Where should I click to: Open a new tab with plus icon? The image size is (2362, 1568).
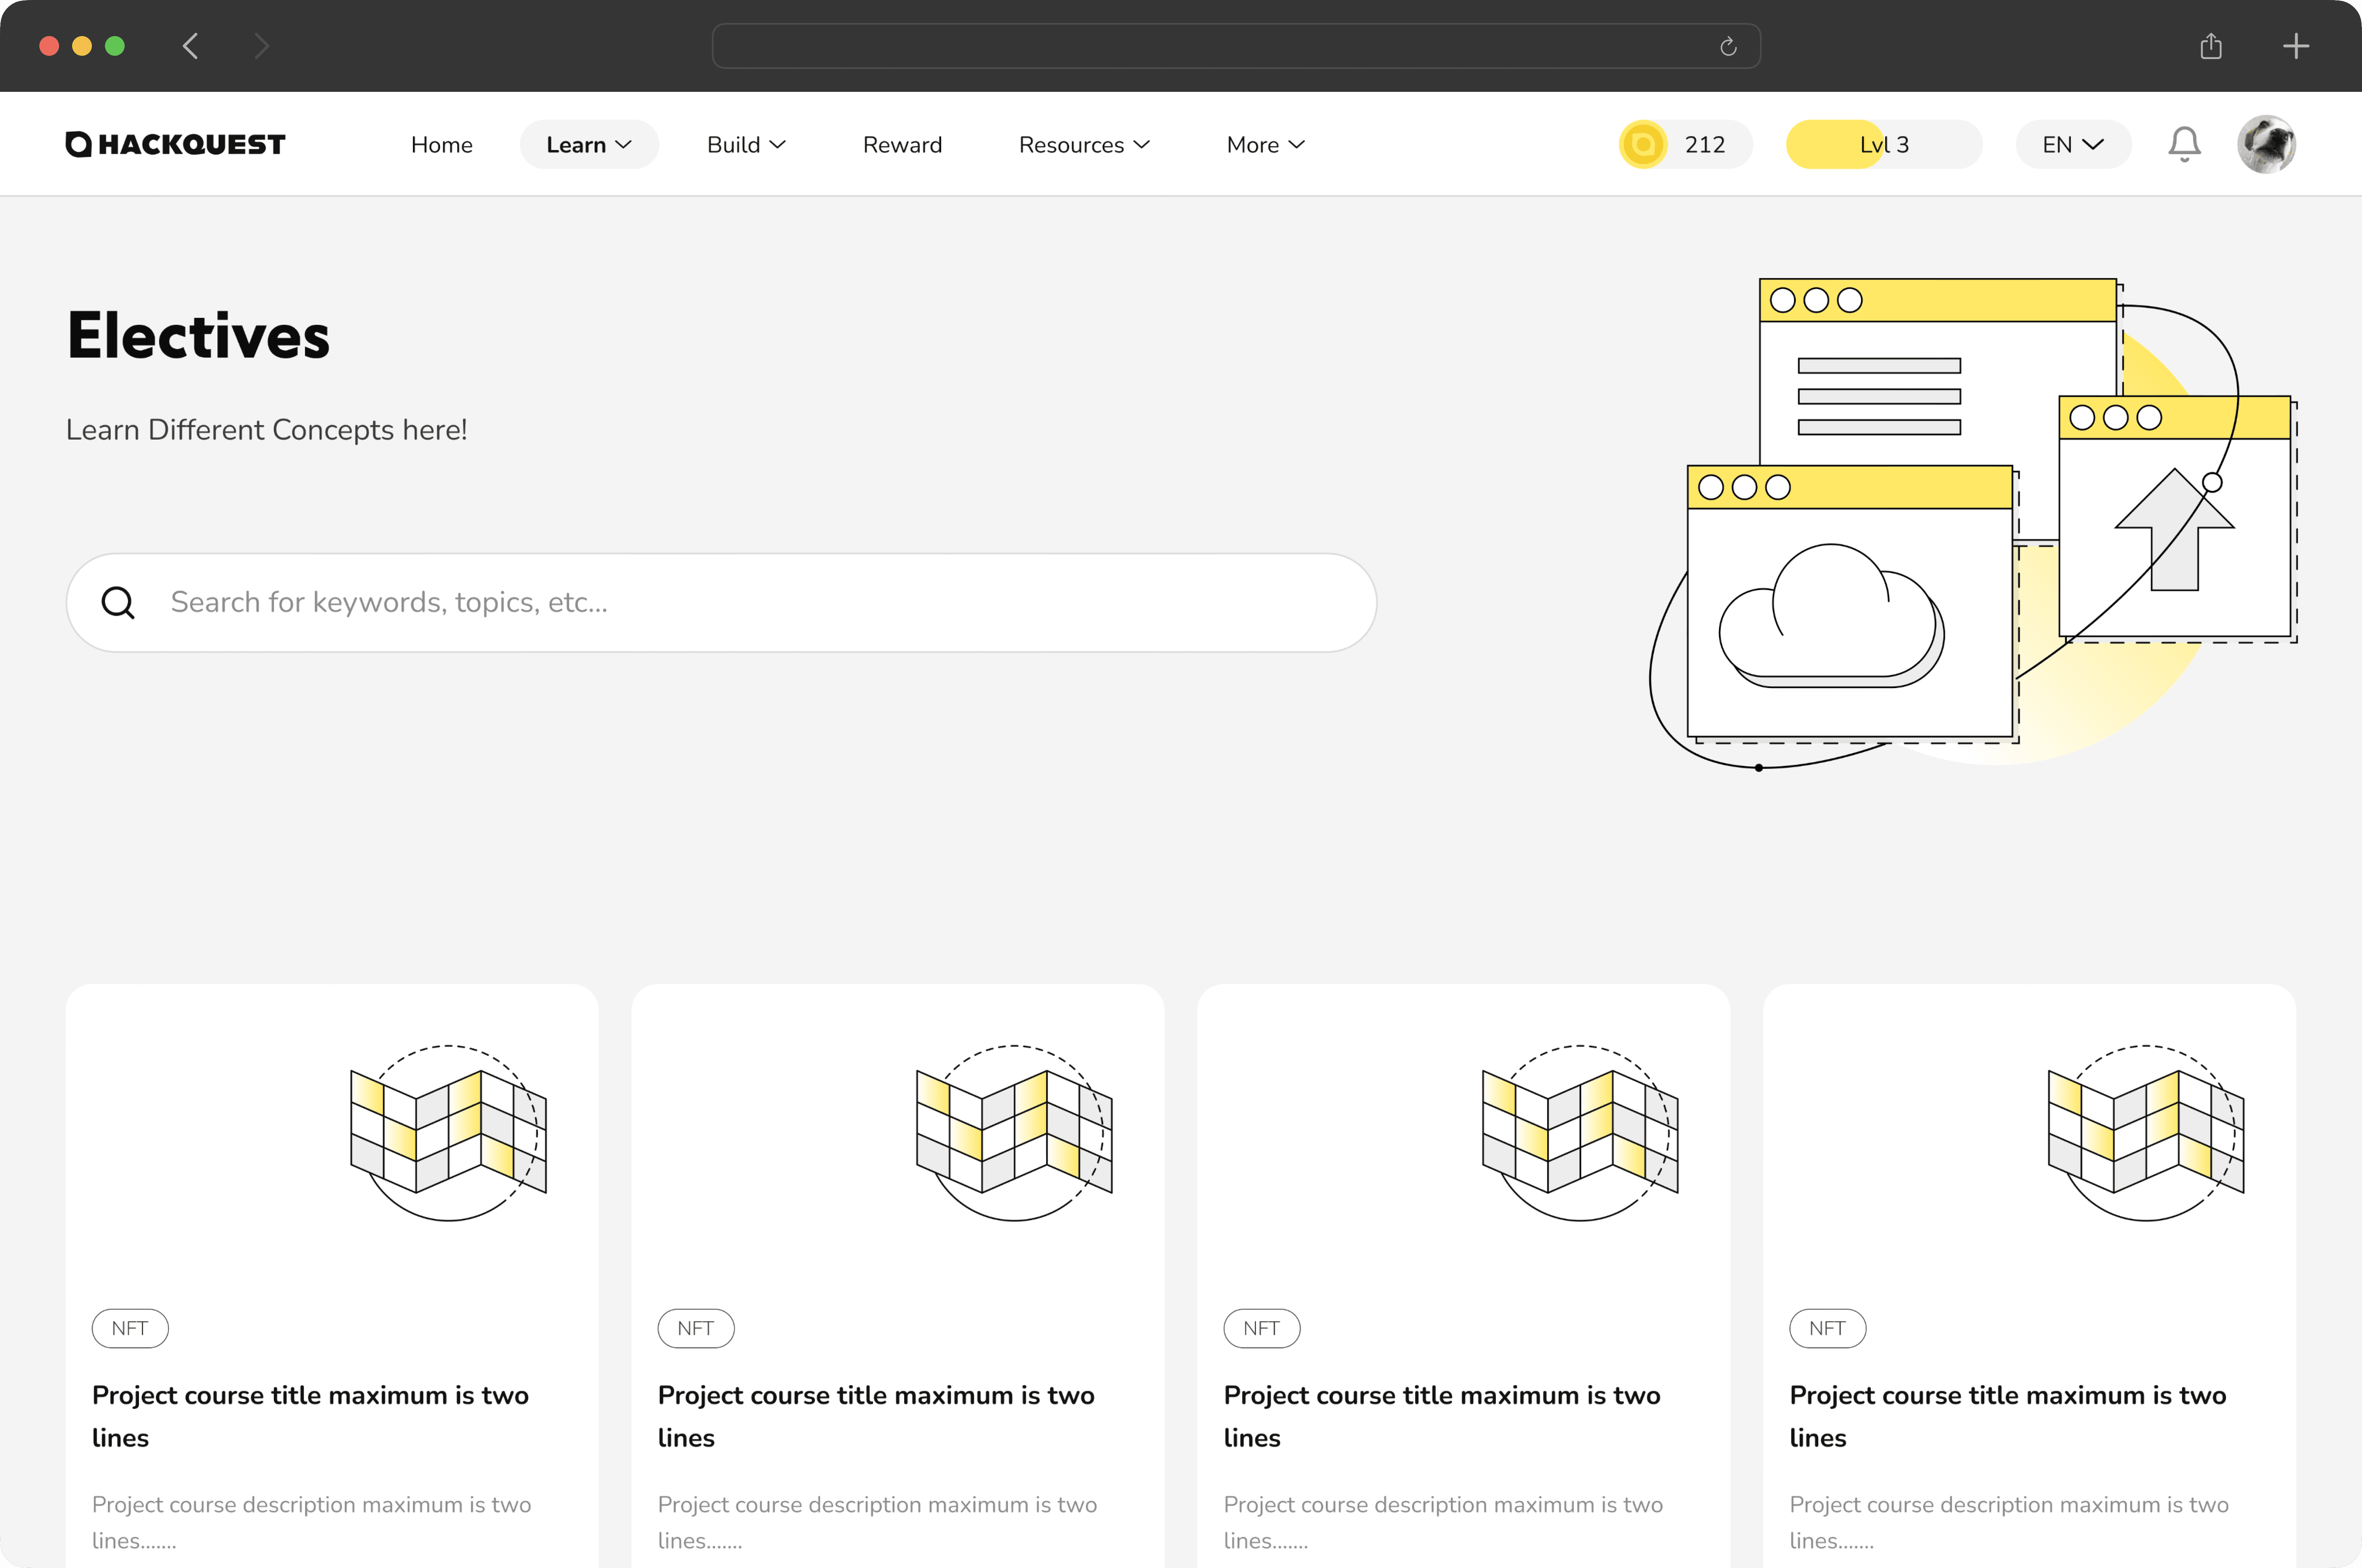point(2296,46)
